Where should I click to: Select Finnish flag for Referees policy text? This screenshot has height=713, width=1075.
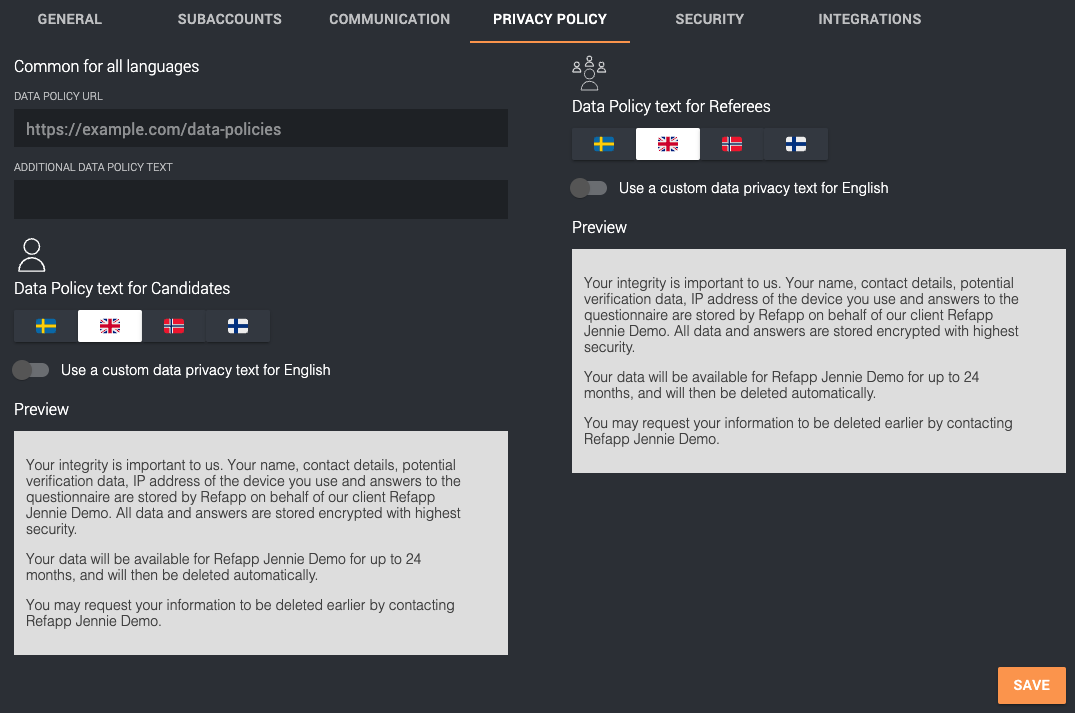[796, 144]
